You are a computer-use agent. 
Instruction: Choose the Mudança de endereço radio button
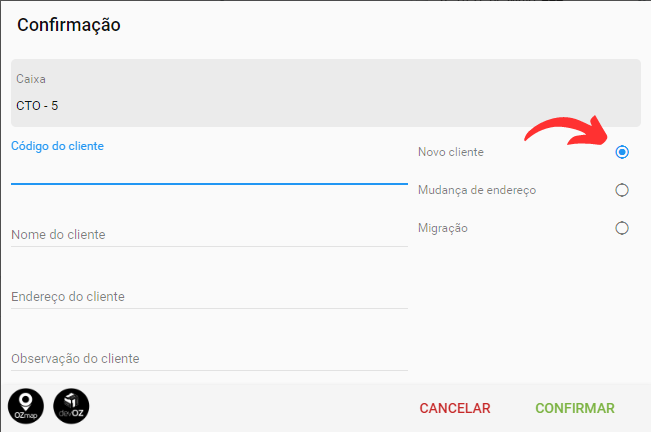coord(622,190)
